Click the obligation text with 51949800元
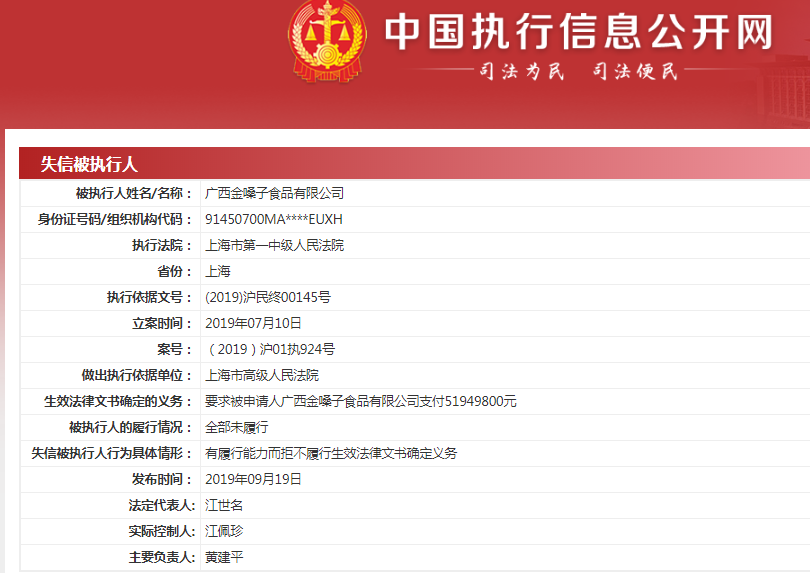This screenshot has width=810, height=573. pos(360,401)
